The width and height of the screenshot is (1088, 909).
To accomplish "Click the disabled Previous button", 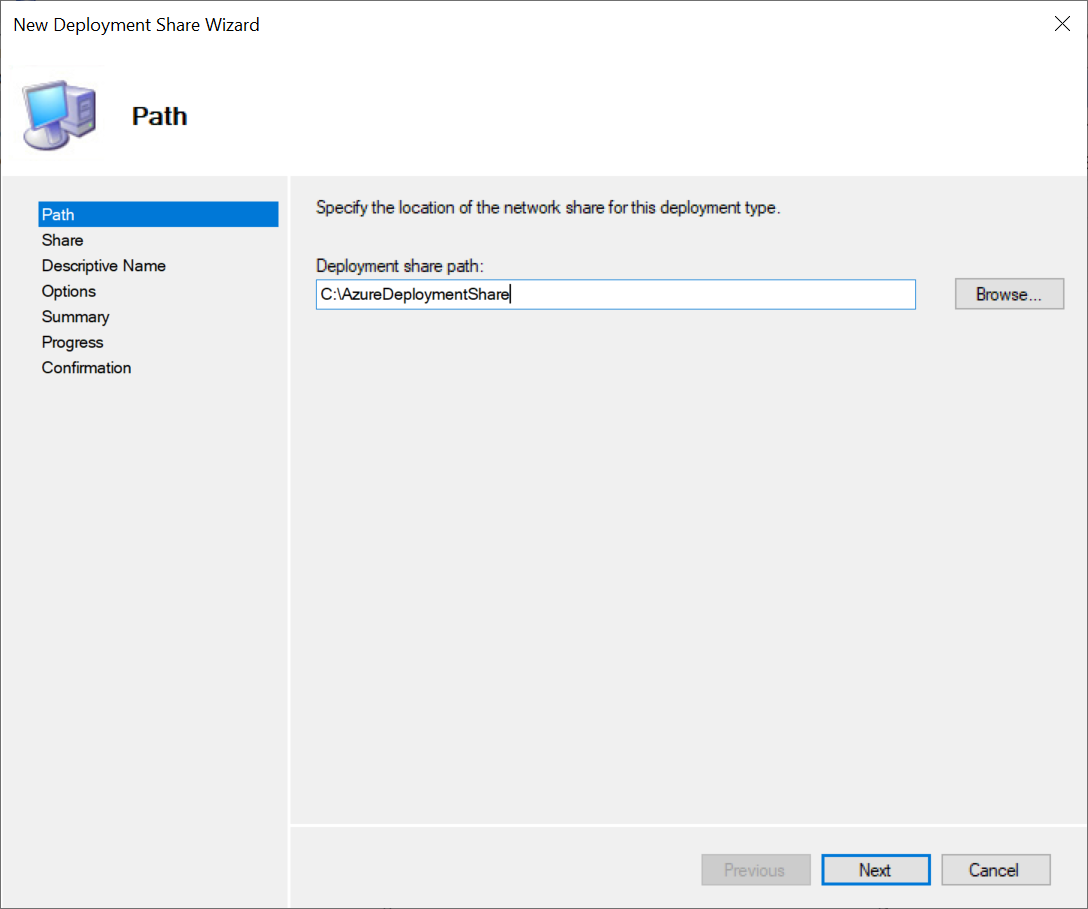I will click(756, 870).
